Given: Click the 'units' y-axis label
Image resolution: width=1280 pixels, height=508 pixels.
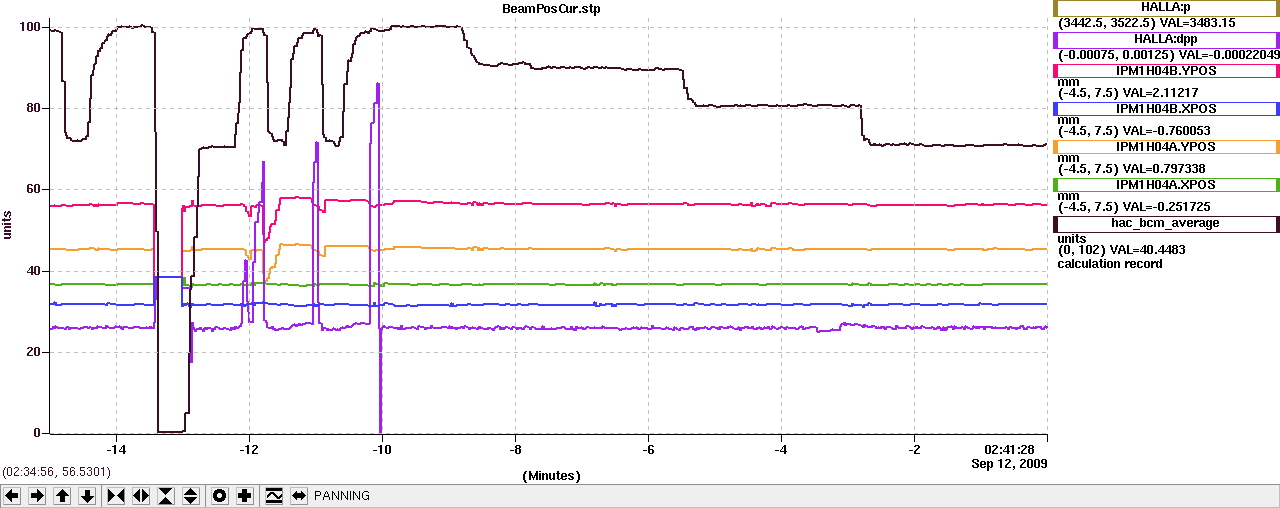Looking at the screenshot, I should click(x=8, y=223).
